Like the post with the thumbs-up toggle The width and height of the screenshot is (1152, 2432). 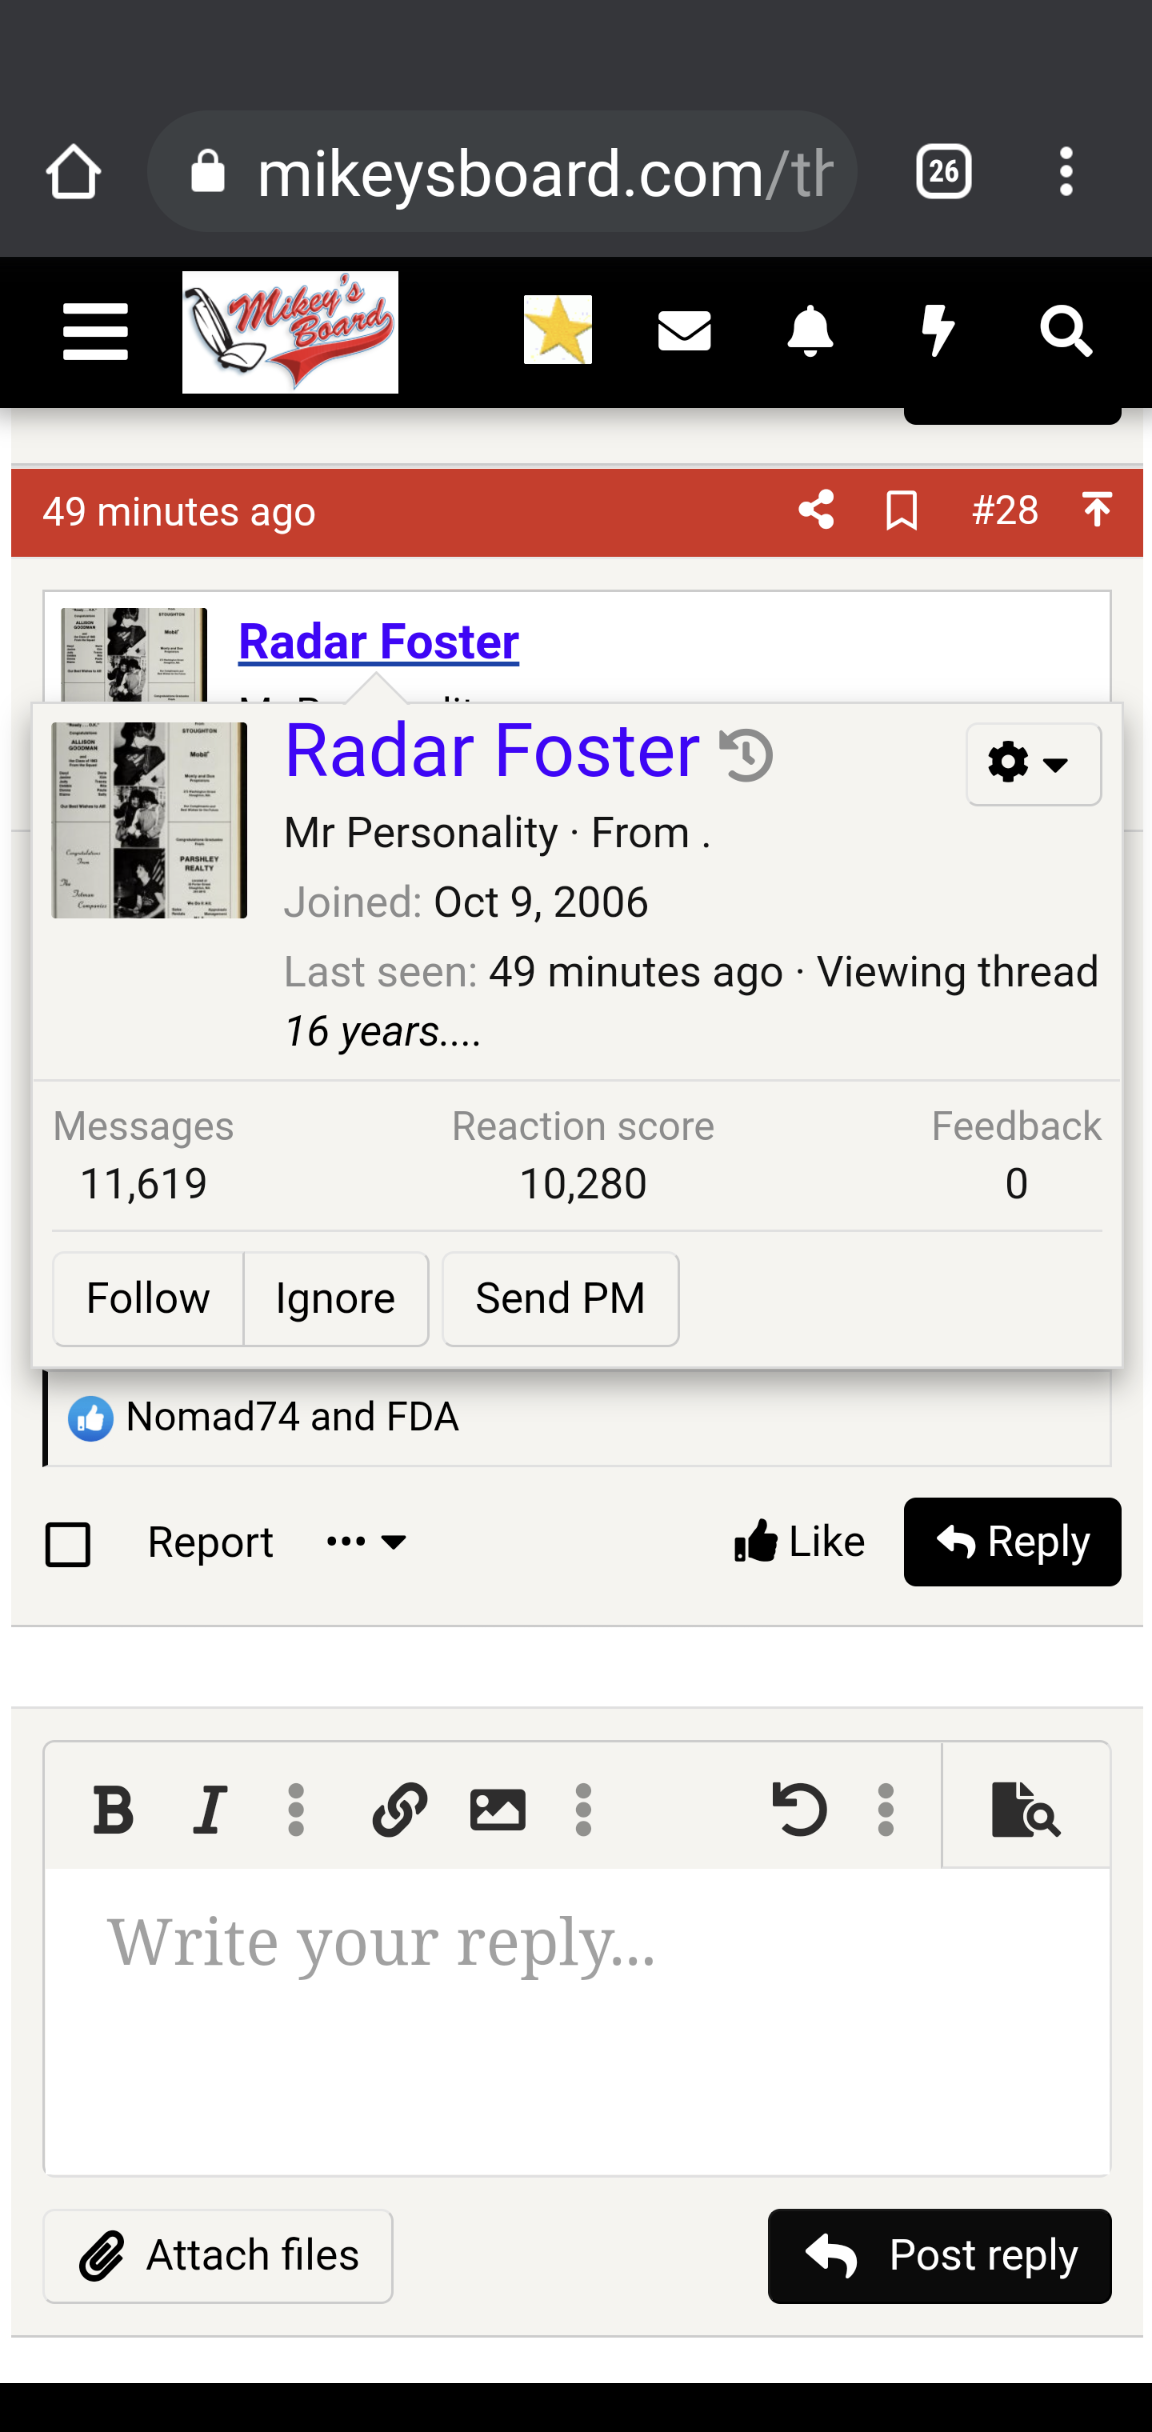tap(799, 1541)
